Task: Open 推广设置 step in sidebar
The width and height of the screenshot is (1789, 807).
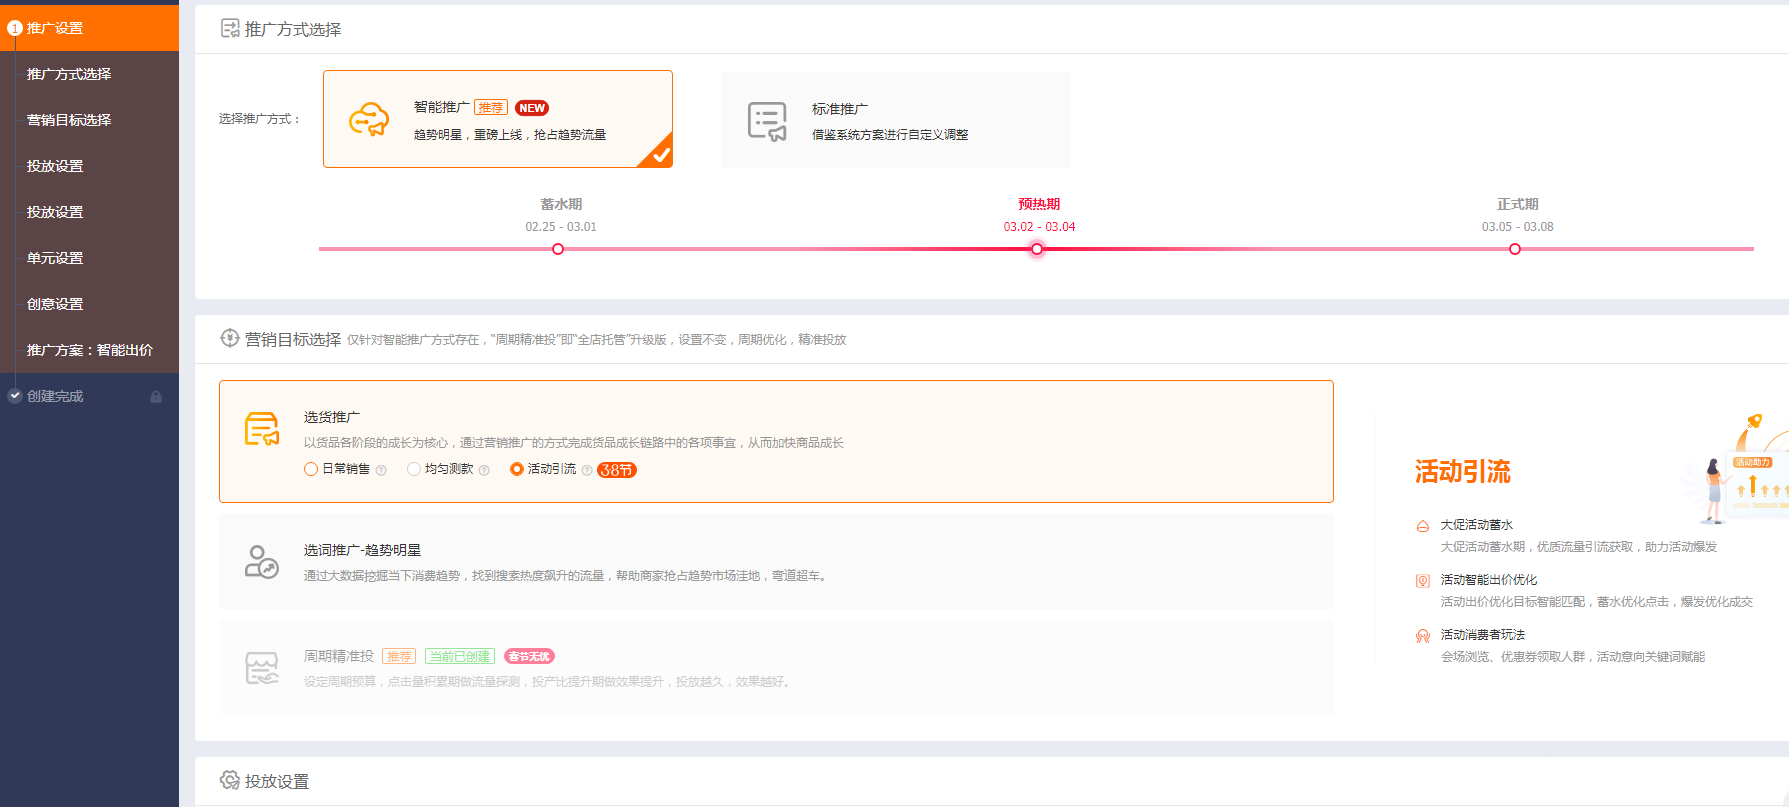Action: [x=89, y=28]
